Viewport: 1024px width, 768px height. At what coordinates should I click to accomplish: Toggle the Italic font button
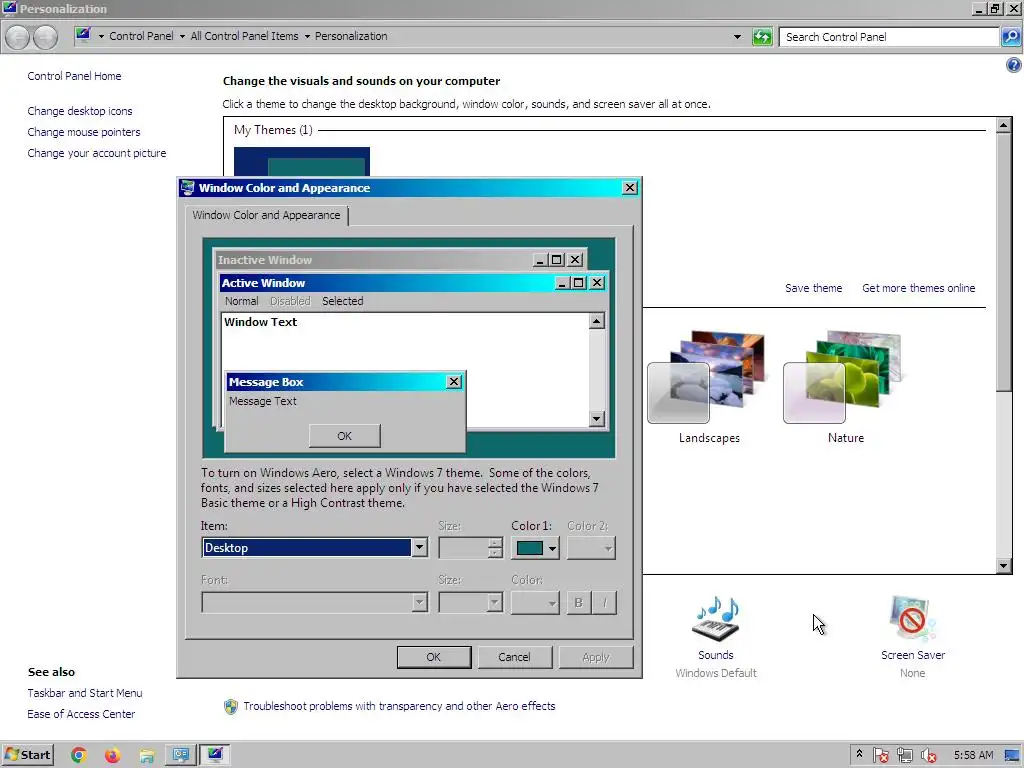[x=605, y=603]
